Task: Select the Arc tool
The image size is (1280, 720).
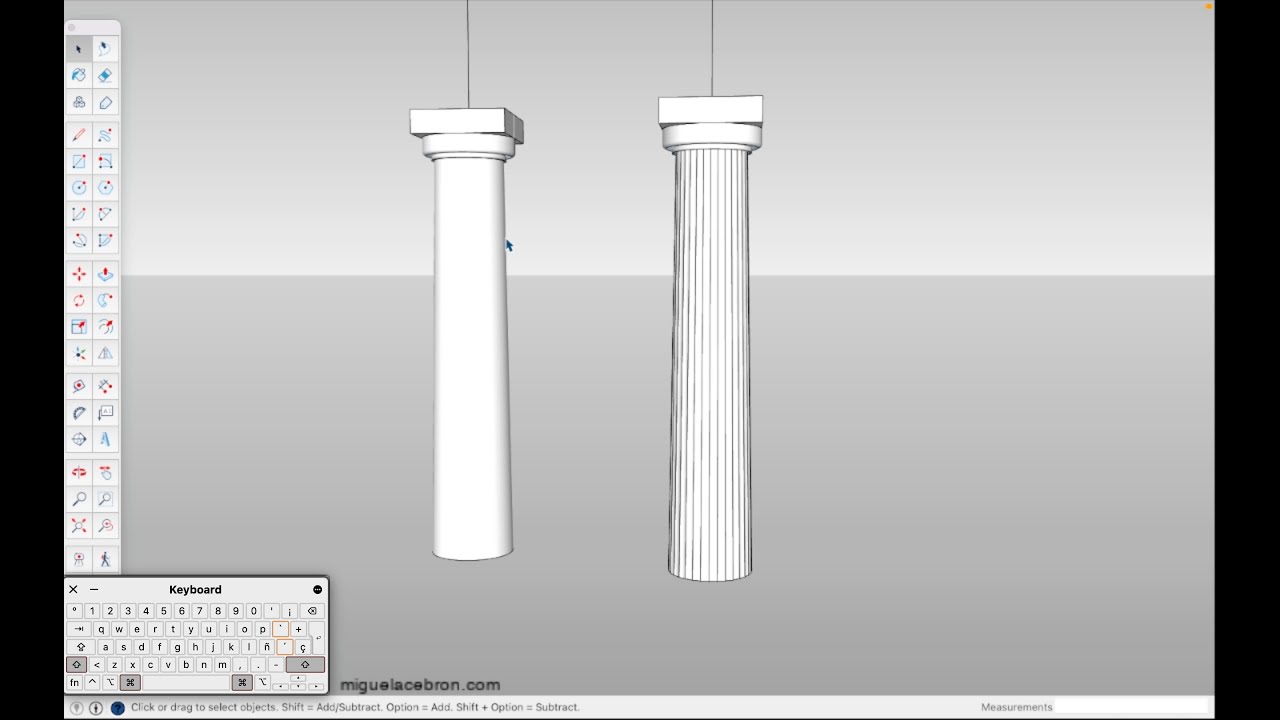Action: click(x=79, y=214)
